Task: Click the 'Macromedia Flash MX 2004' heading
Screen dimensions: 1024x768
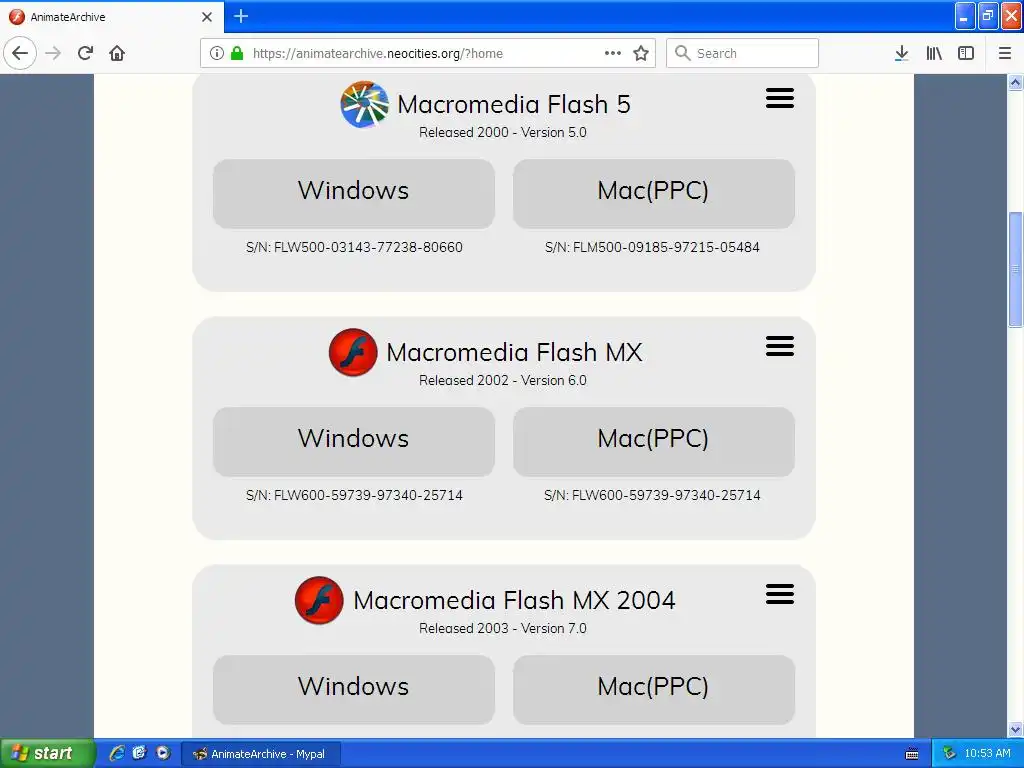Action: [x=515, y=600]
